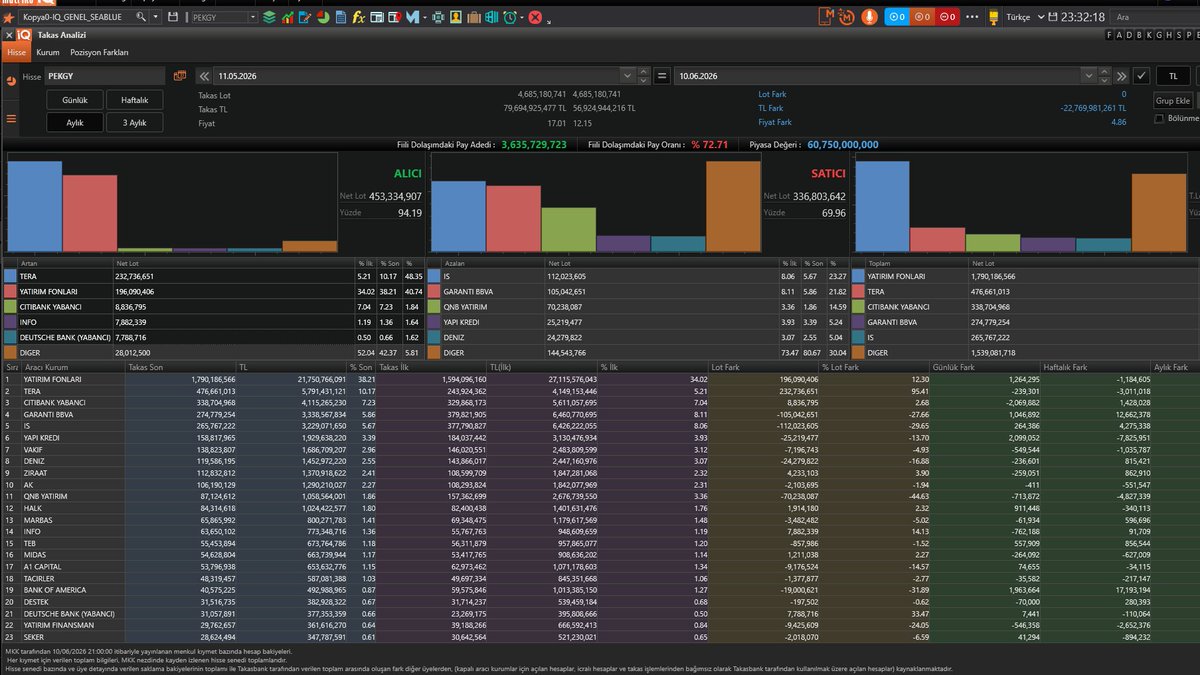Viewport: 1200px width, 675px height.
Task: Open the workspace name dropdown arrow
Action: (x=156, y=17)
